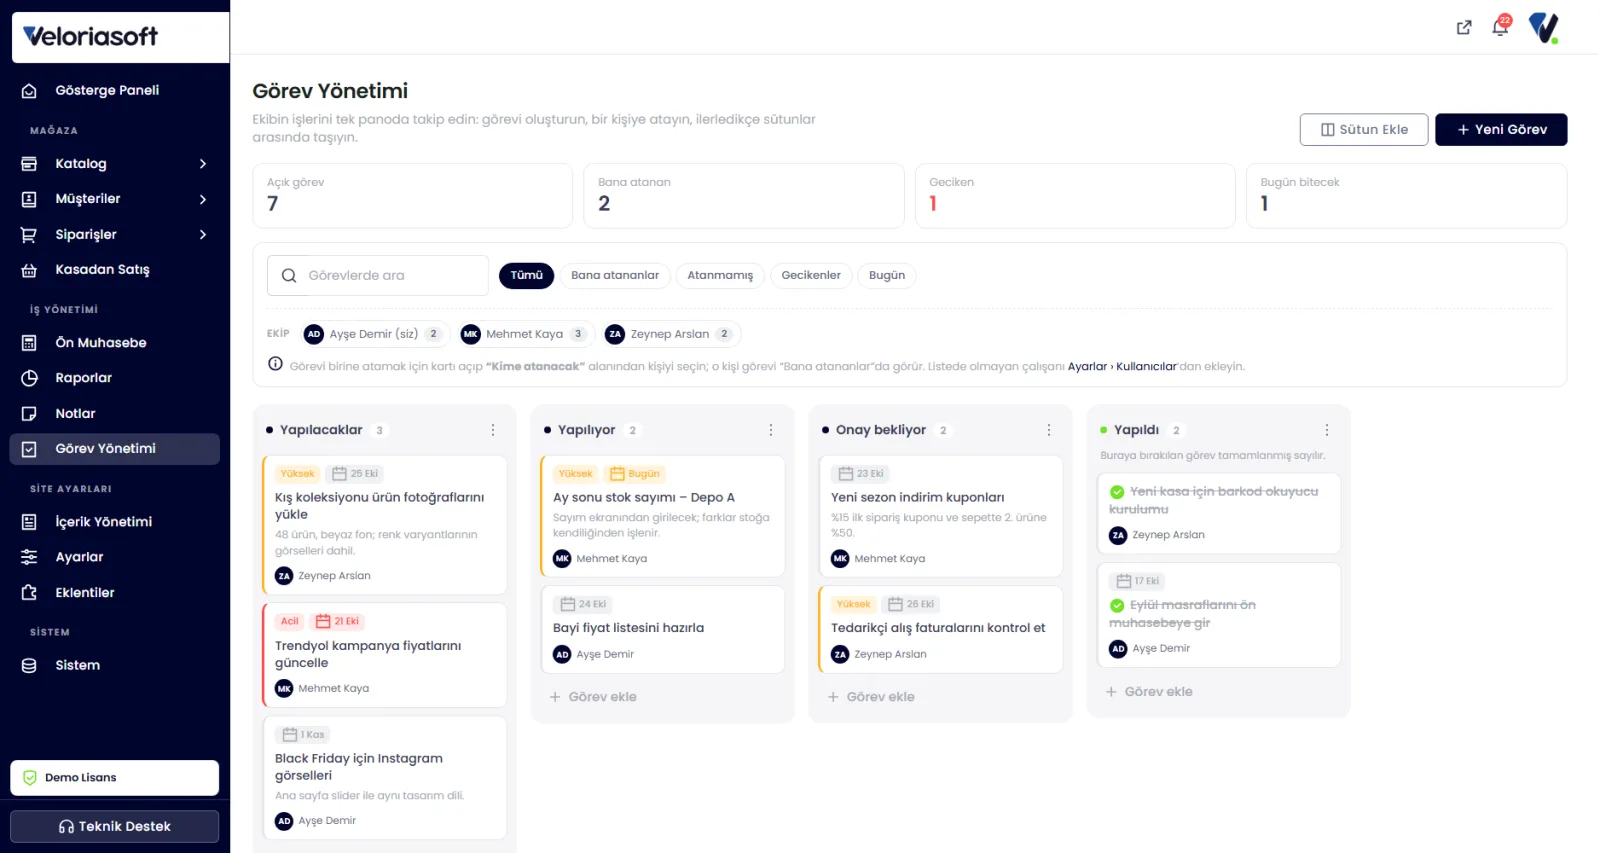Image resolution: width=1600 pixels, height=853 pixels.
Task: Select the Bugün filter pill
Action: point(887,276)
